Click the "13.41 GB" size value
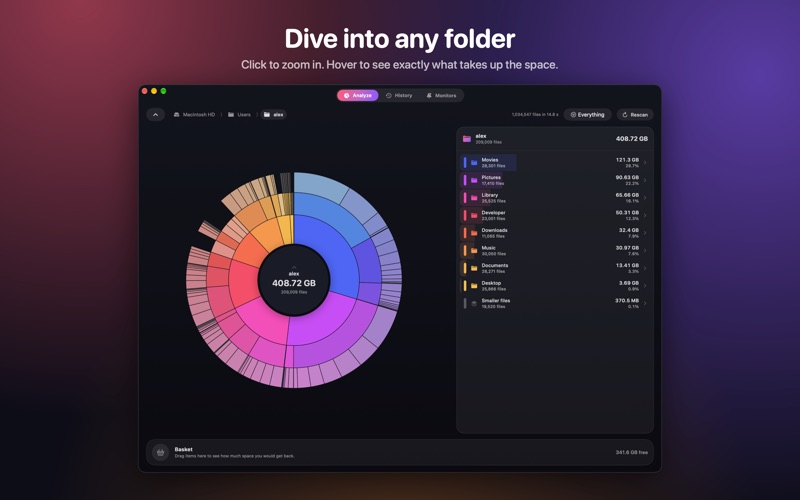 [628, 265]
